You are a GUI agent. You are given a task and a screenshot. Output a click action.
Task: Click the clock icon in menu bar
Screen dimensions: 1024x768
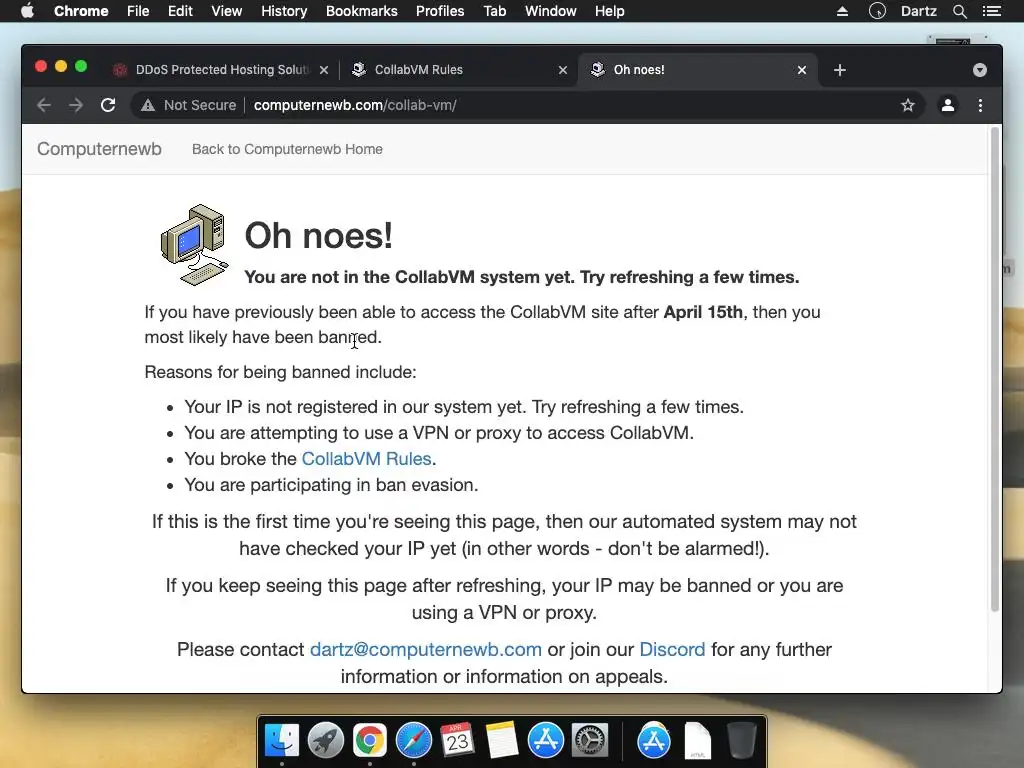tap(877, 11)
